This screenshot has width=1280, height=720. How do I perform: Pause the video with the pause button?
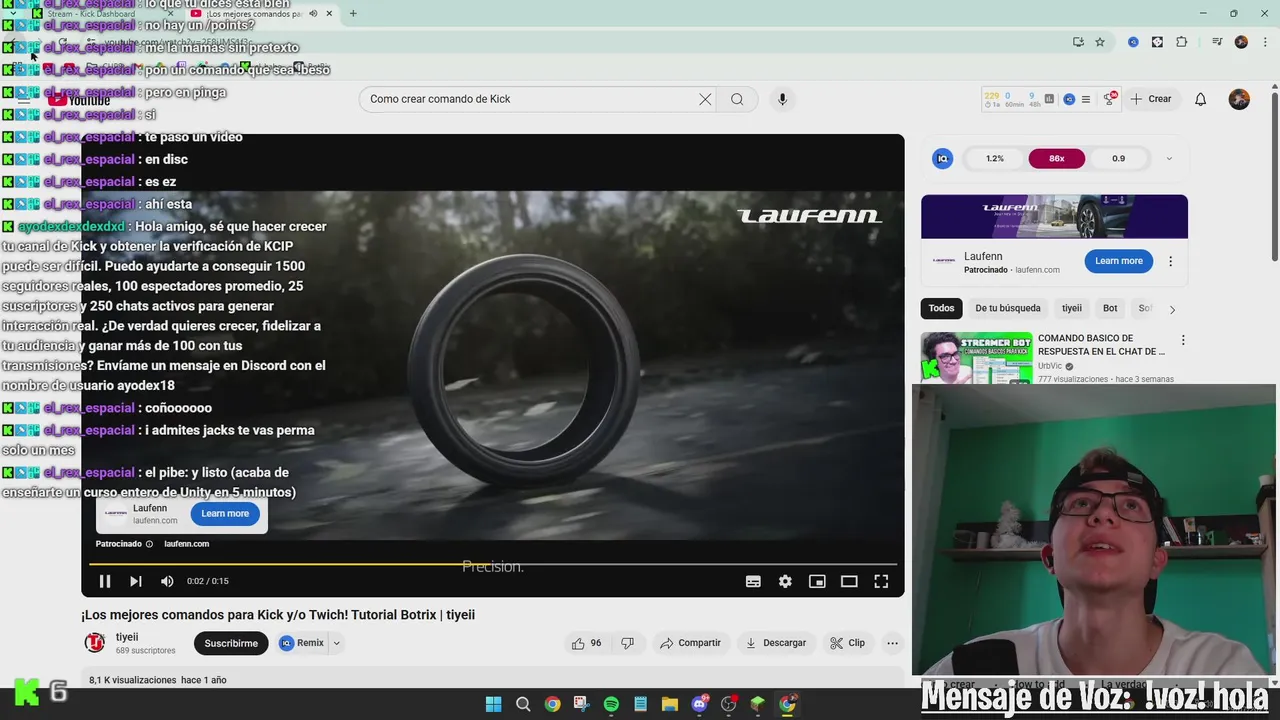105,581
